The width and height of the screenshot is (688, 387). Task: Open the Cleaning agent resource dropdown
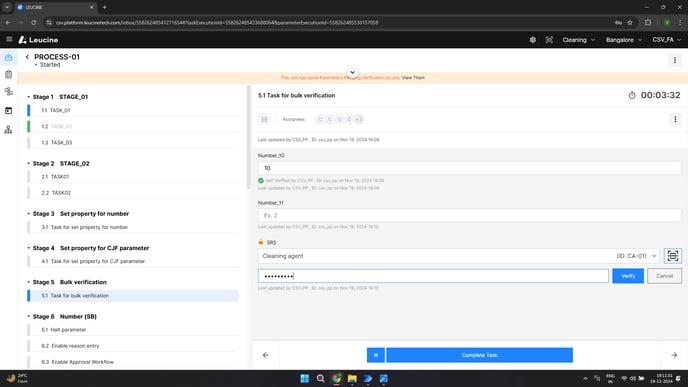tap(459, 256)
